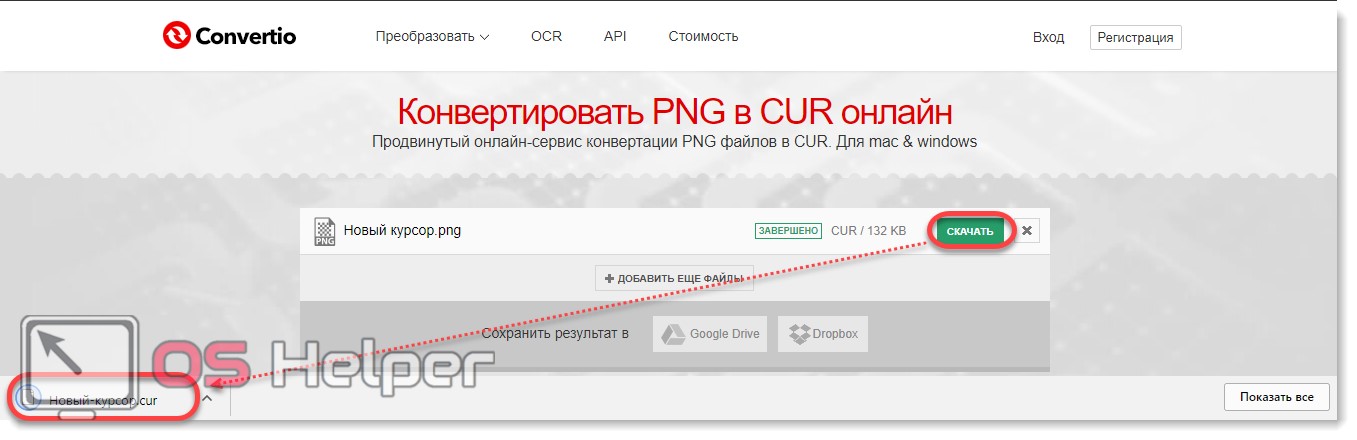
Task: Download the file with the green СКАЧАТЬ button
Action: click(x=969, y=231)
